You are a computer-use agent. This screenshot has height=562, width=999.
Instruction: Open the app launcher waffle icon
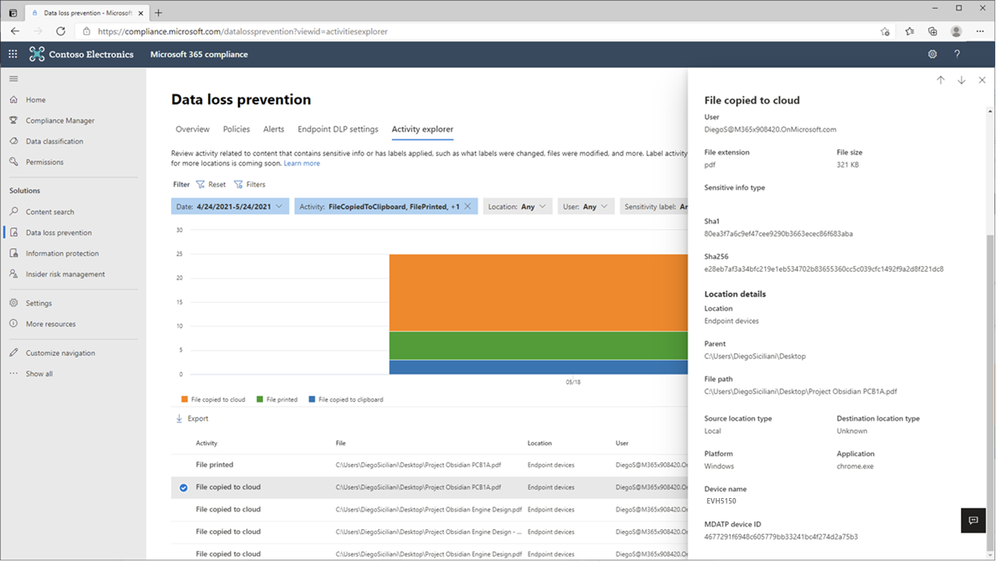click(x=13, y=54)
